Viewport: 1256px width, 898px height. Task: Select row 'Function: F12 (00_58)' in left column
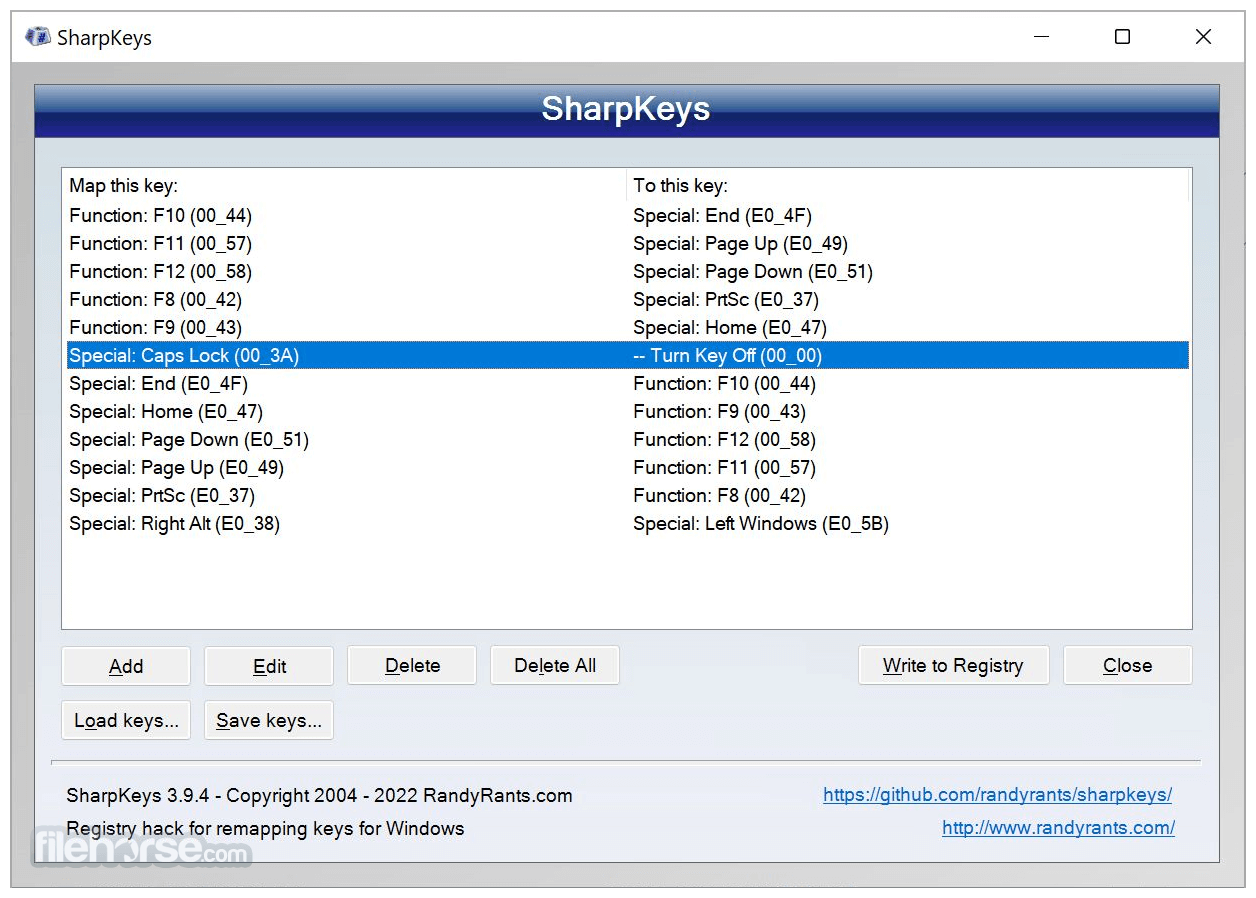[161, 271]
